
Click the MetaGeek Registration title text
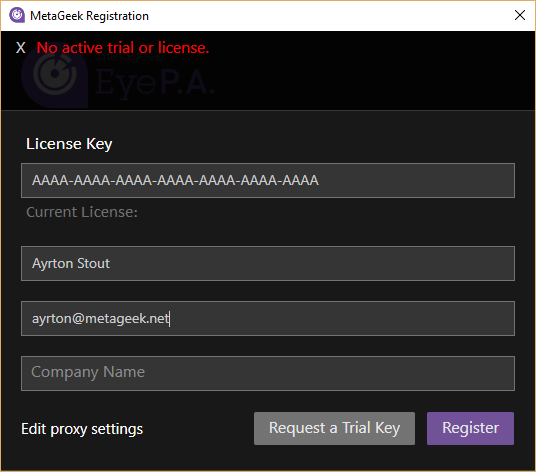click(89, 16)
